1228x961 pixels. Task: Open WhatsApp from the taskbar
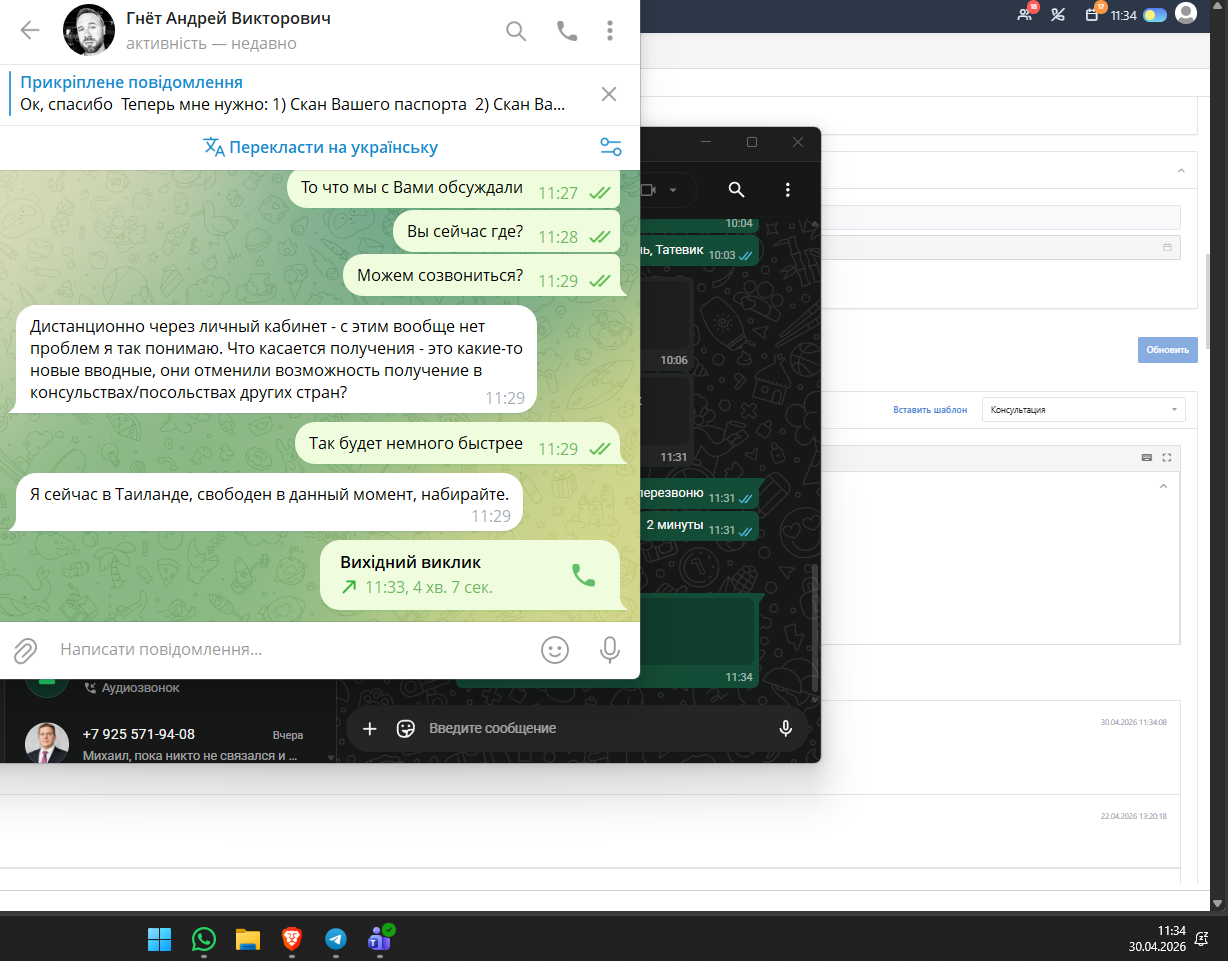[204, 939]
